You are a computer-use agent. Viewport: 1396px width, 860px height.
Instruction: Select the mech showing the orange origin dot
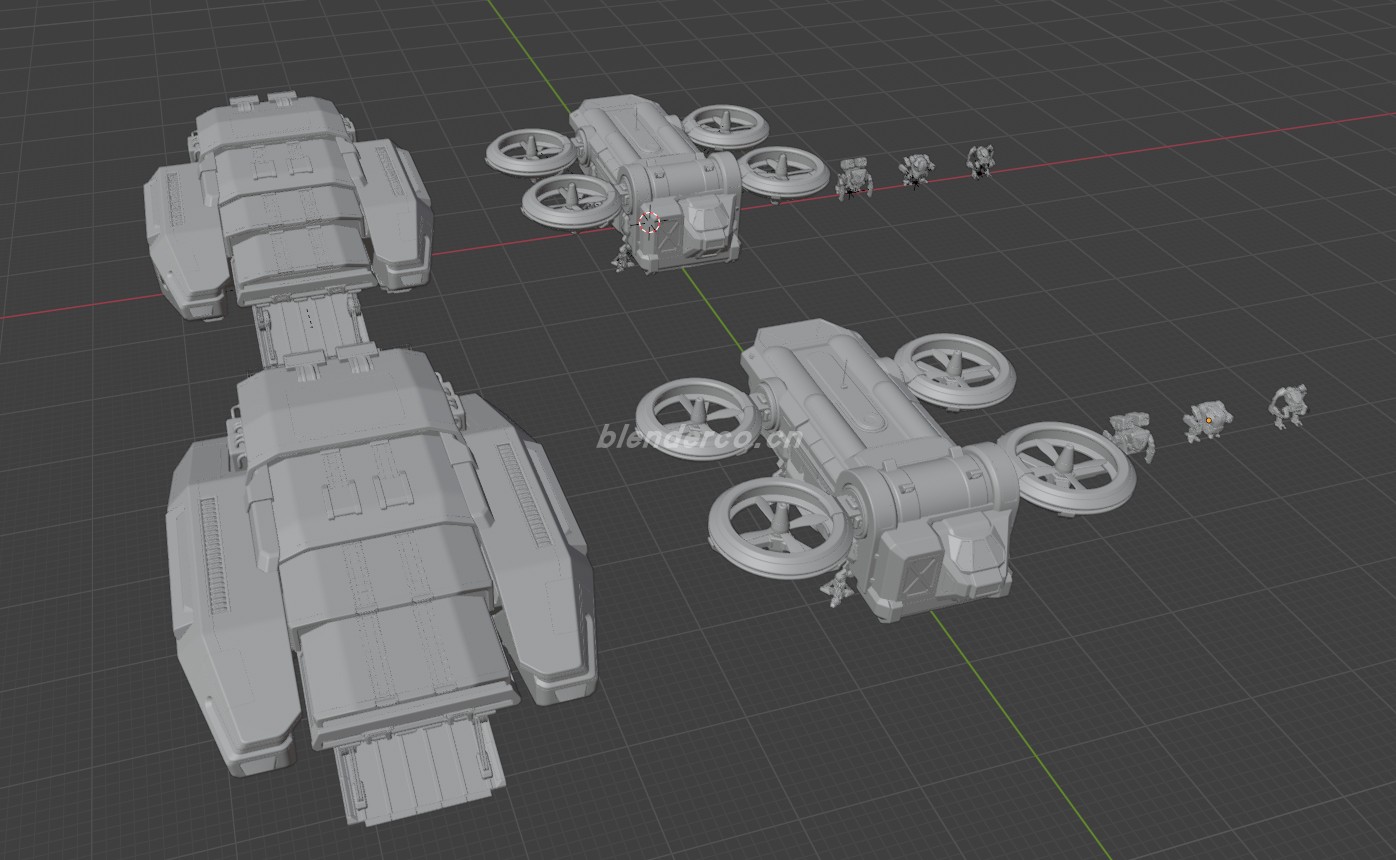click(x=1208, y=421)
